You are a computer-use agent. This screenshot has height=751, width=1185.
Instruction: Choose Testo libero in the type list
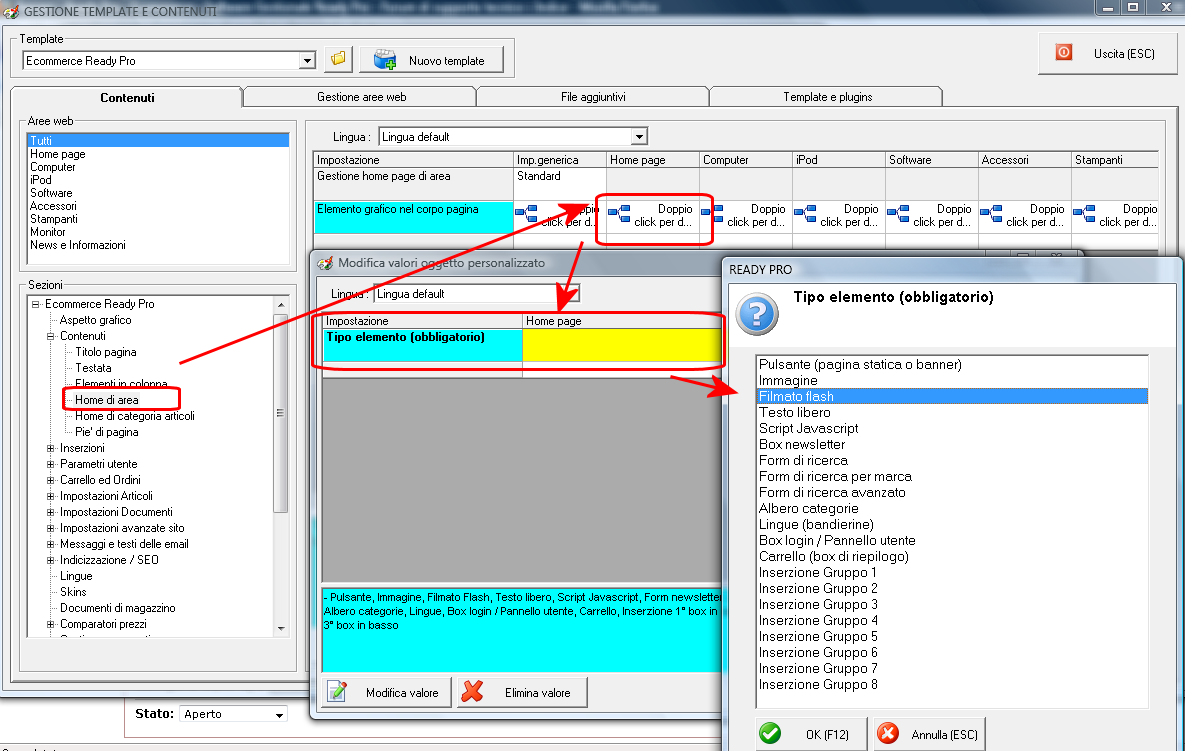click(794, 413)
